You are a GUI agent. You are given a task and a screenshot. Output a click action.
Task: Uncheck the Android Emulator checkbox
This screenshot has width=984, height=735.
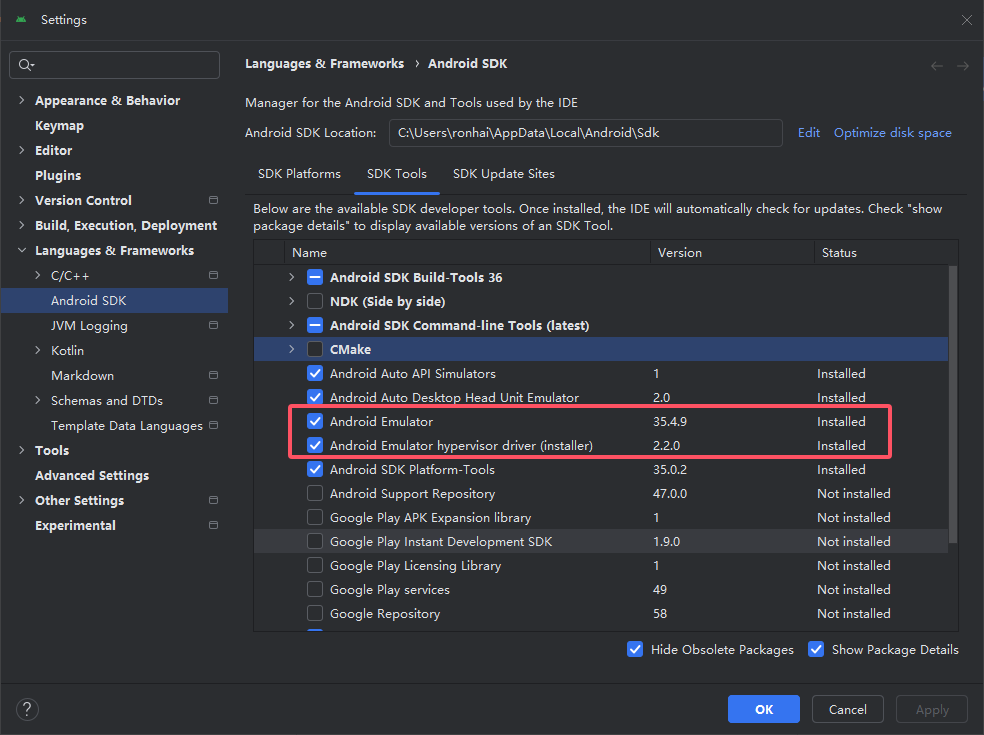315,421
